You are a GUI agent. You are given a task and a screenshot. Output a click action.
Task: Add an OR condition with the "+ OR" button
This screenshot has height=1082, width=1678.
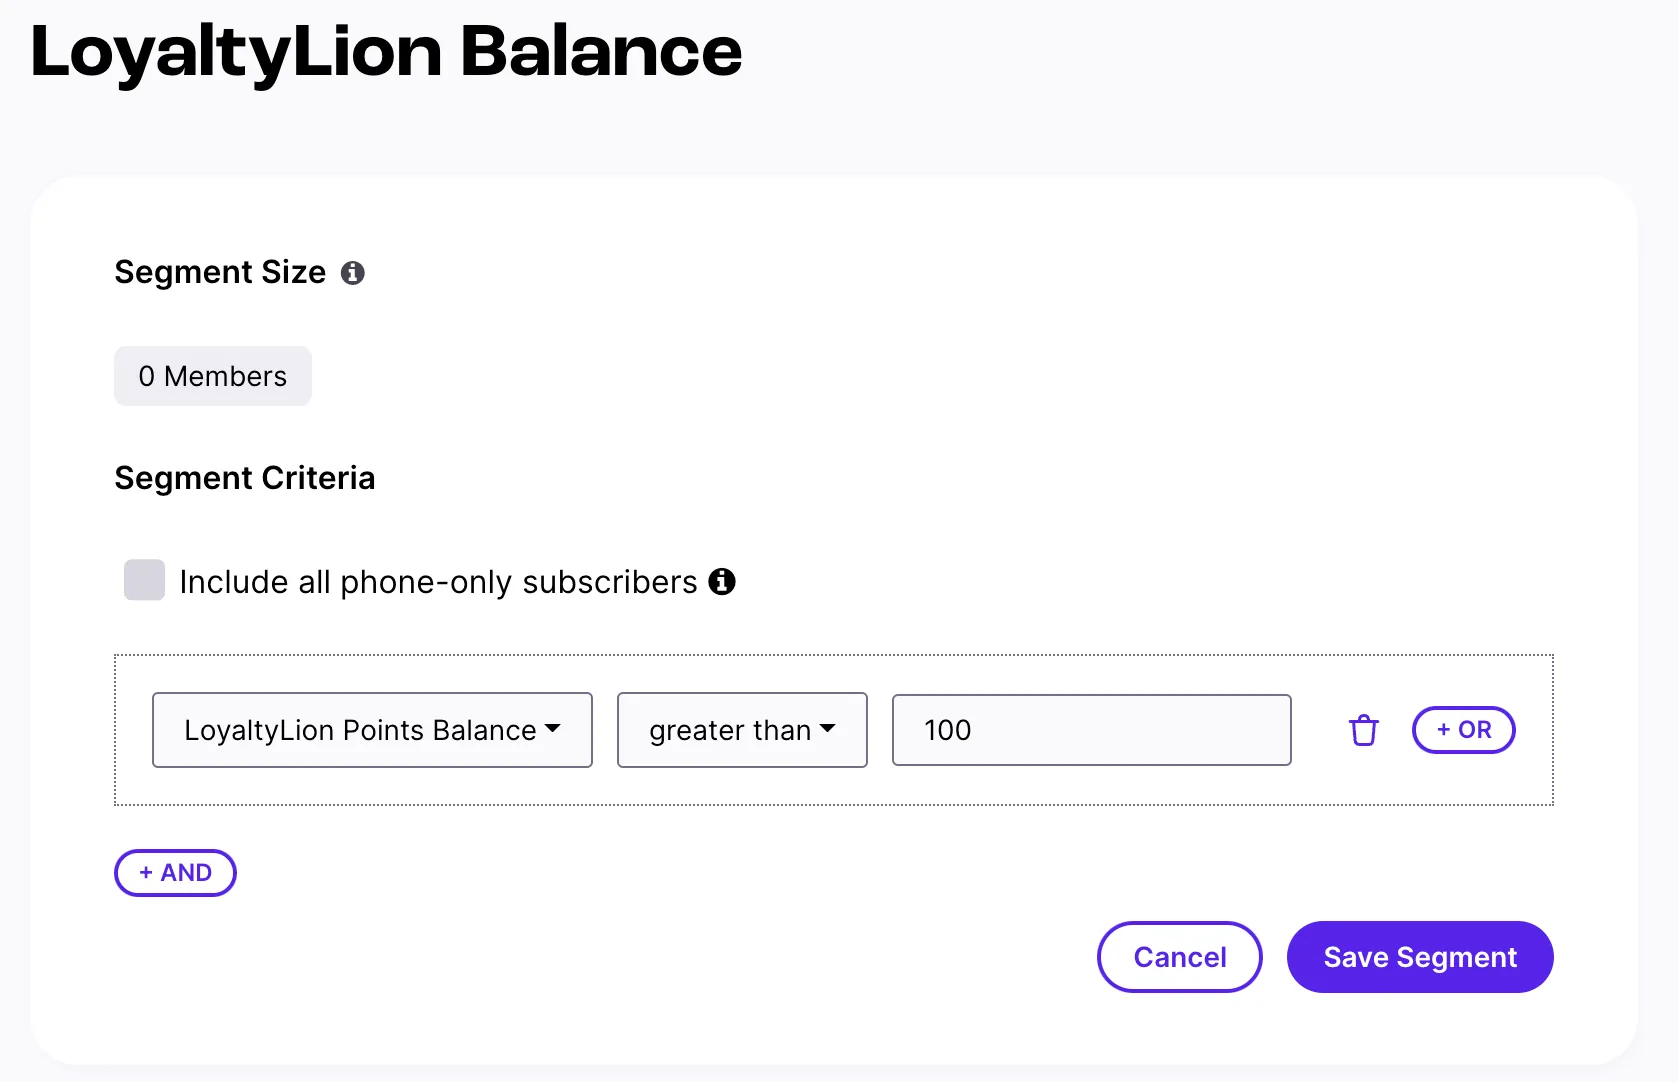[x=1463, y=730]
